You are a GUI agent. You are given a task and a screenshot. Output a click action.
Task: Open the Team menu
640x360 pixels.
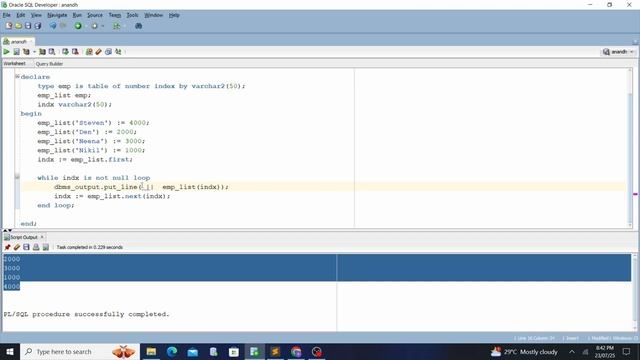point(115,15)
